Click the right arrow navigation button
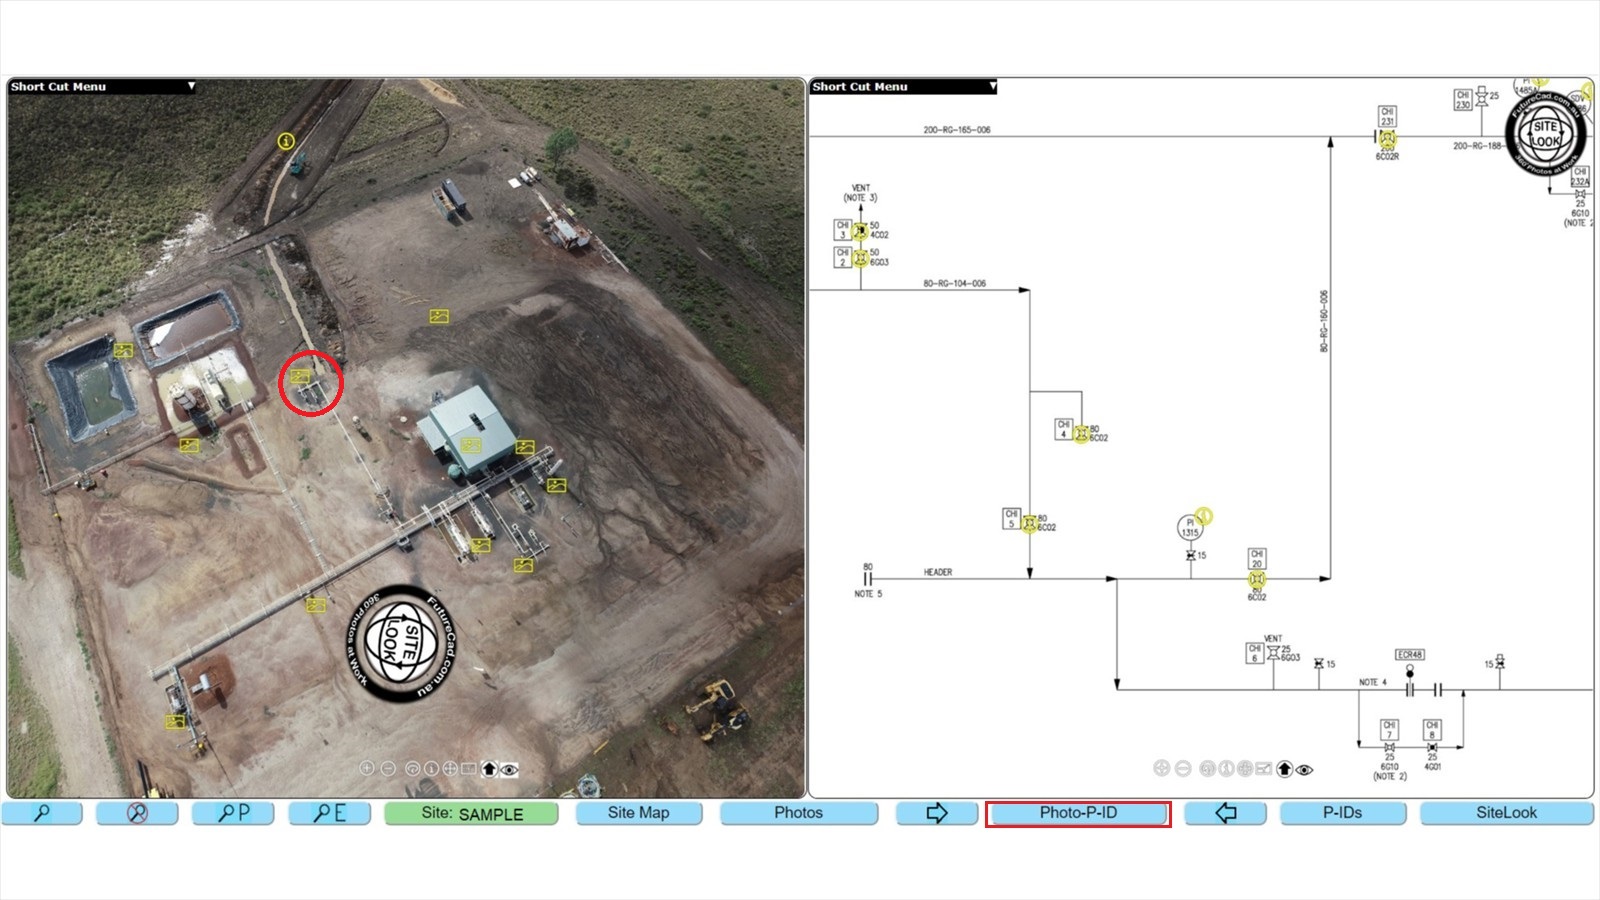Screen dimensions: 1600x900 point(936,813)
